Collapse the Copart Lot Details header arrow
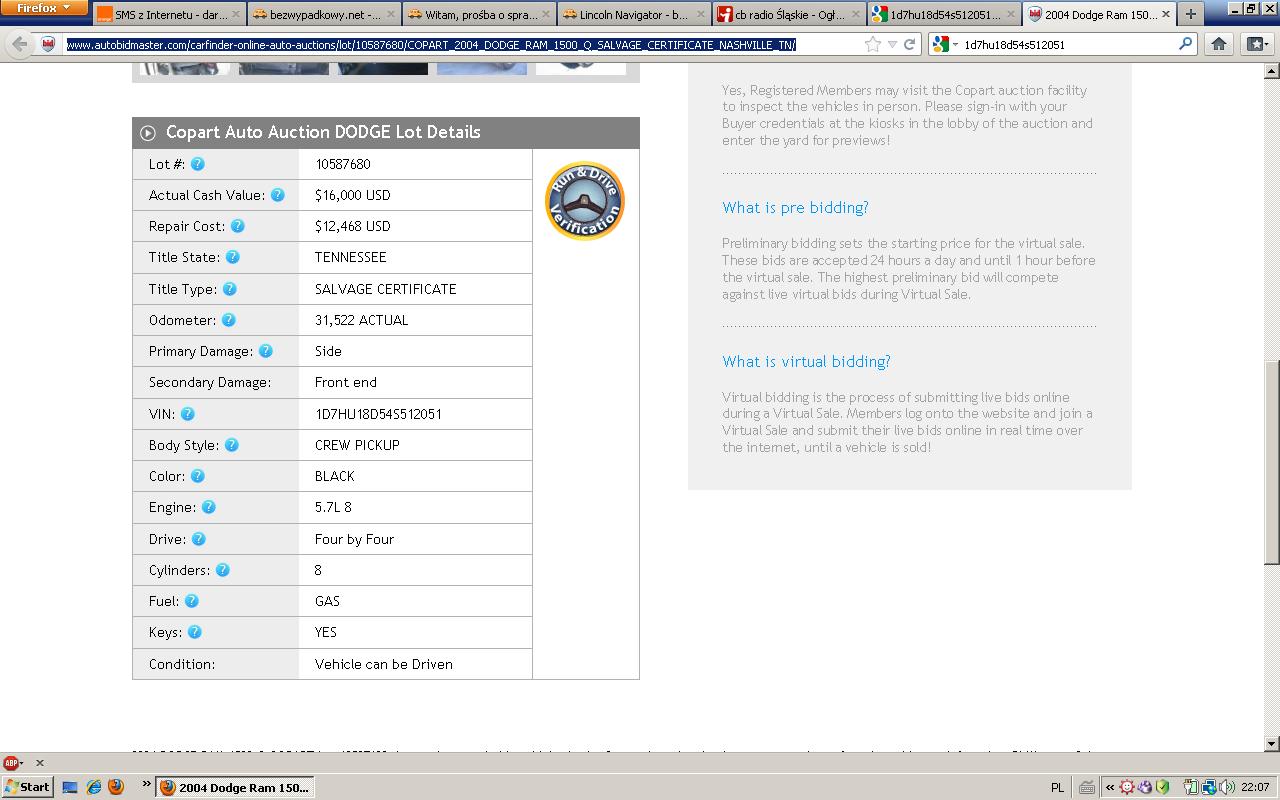The image size is (1280, 800). [x=148, y=133]
